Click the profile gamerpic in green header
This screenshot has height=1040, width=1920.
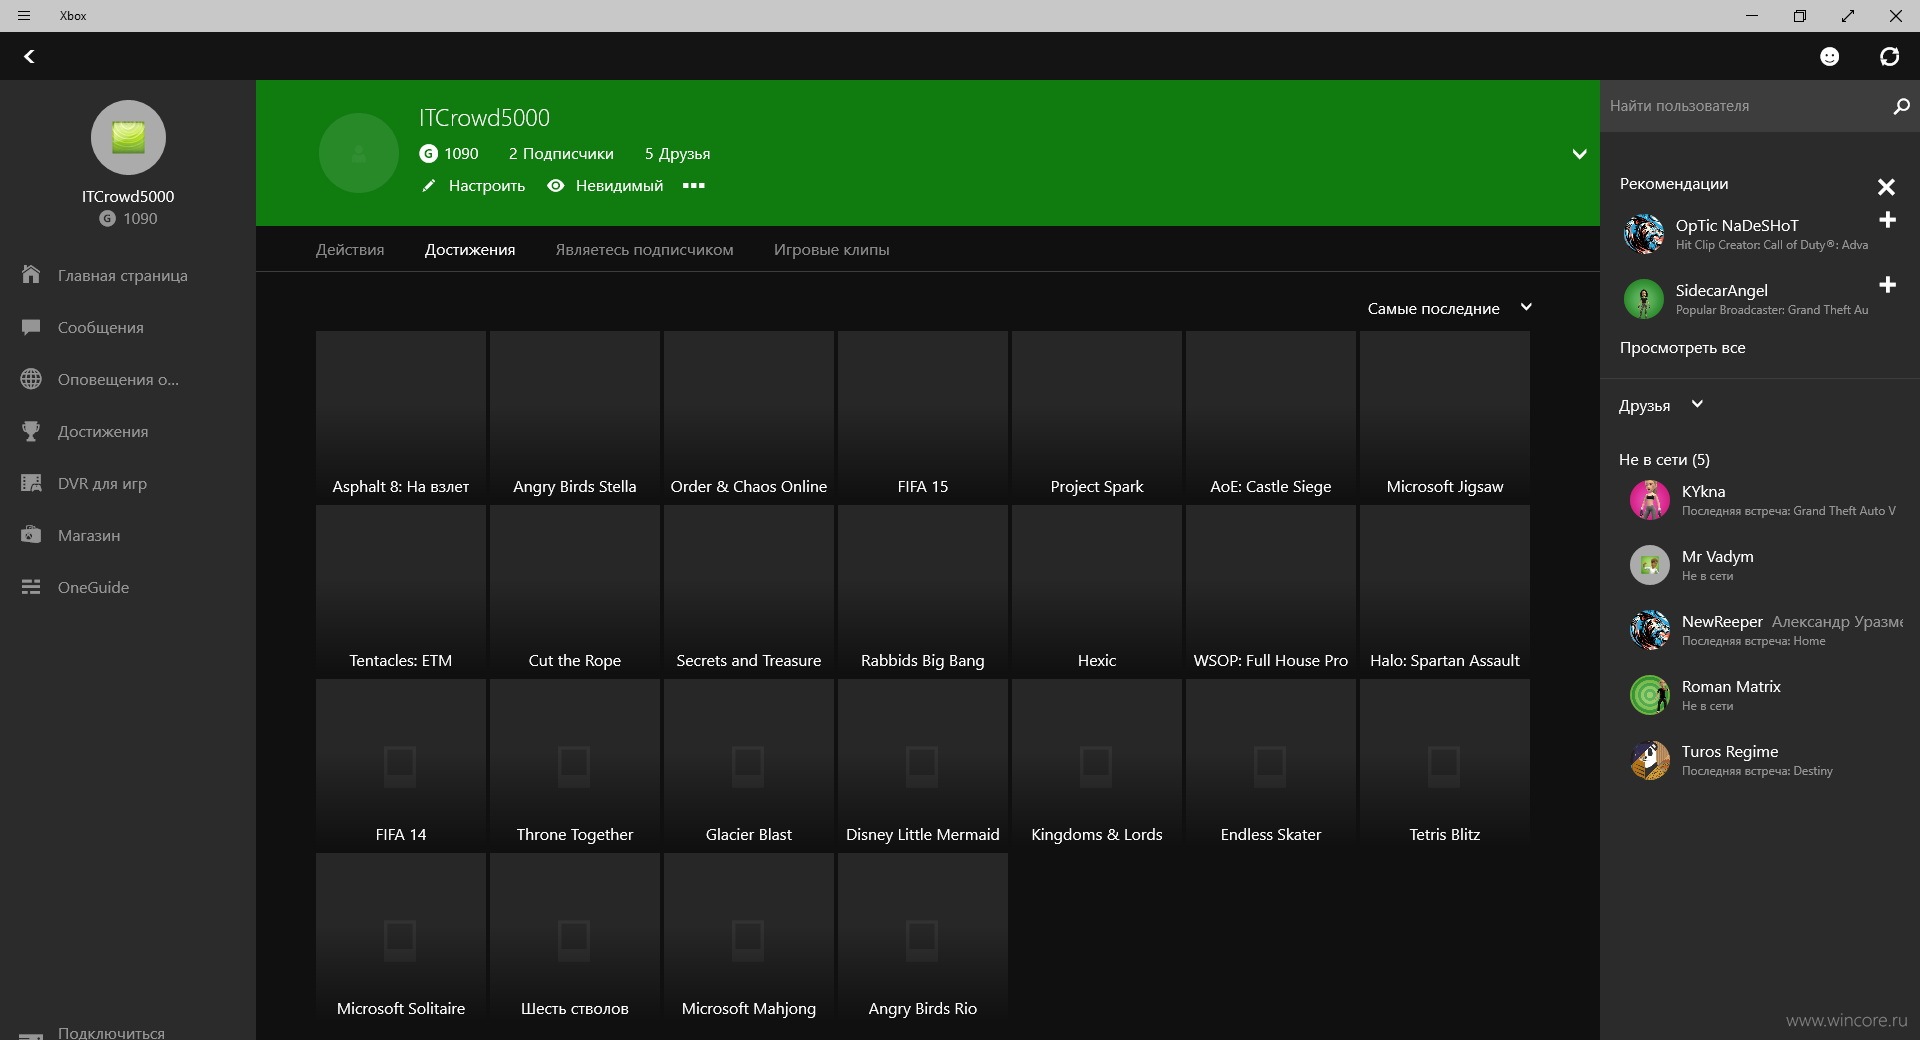(359, 153)
